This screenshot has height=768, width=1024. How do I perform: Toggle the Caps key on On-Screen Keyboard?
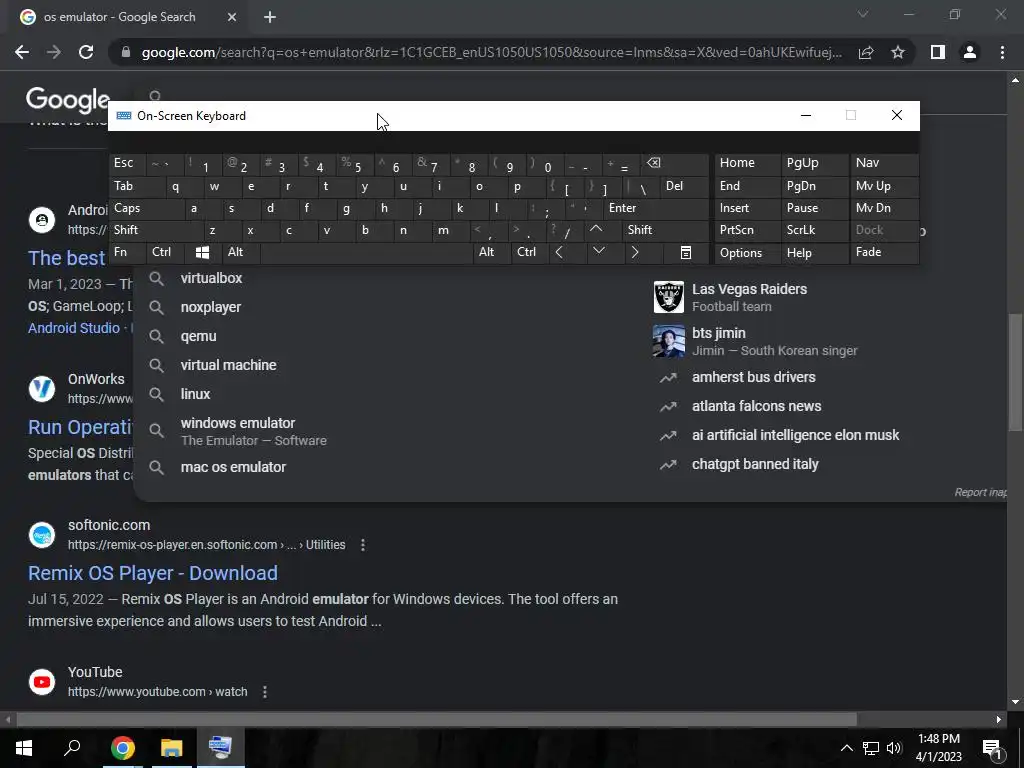click(x=145, y=208)
